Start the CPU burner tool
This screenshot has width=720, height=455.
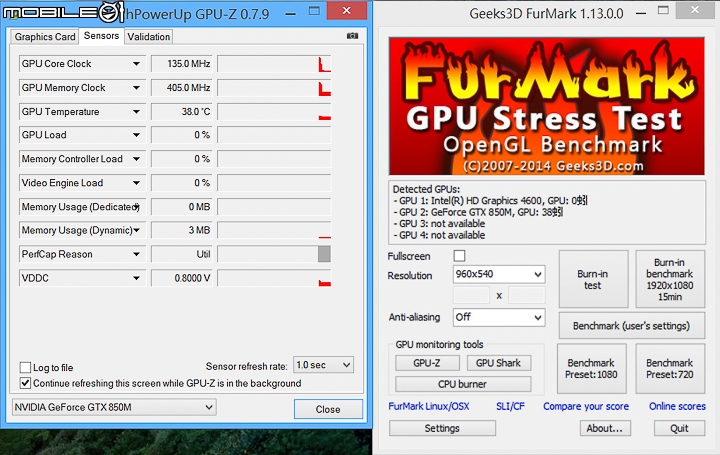pos(463,384)
